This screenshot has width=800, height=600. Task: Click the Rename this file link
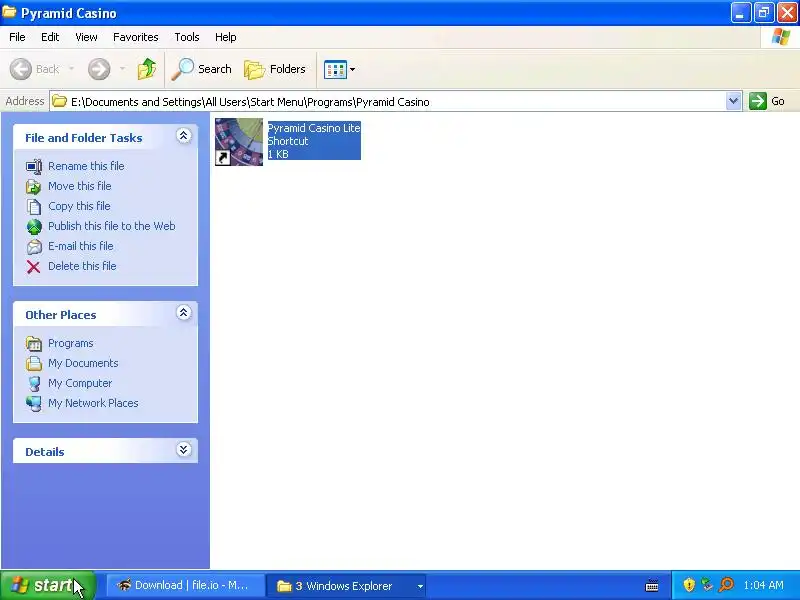pyautogui.click(x=86, y=166)
